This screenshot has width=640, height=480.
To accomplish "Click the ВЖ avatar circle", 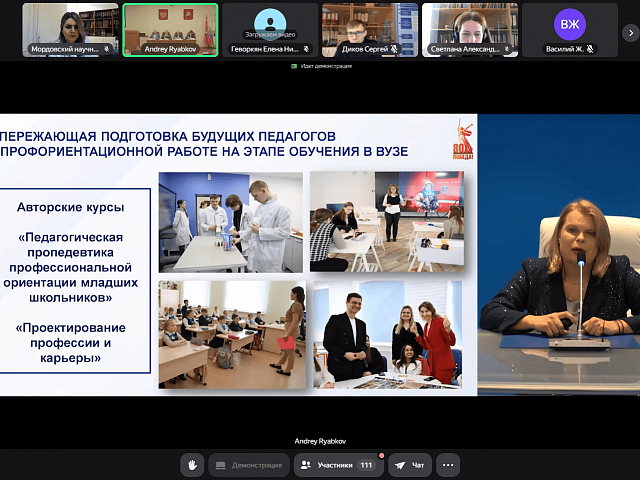I will (569, 23).
